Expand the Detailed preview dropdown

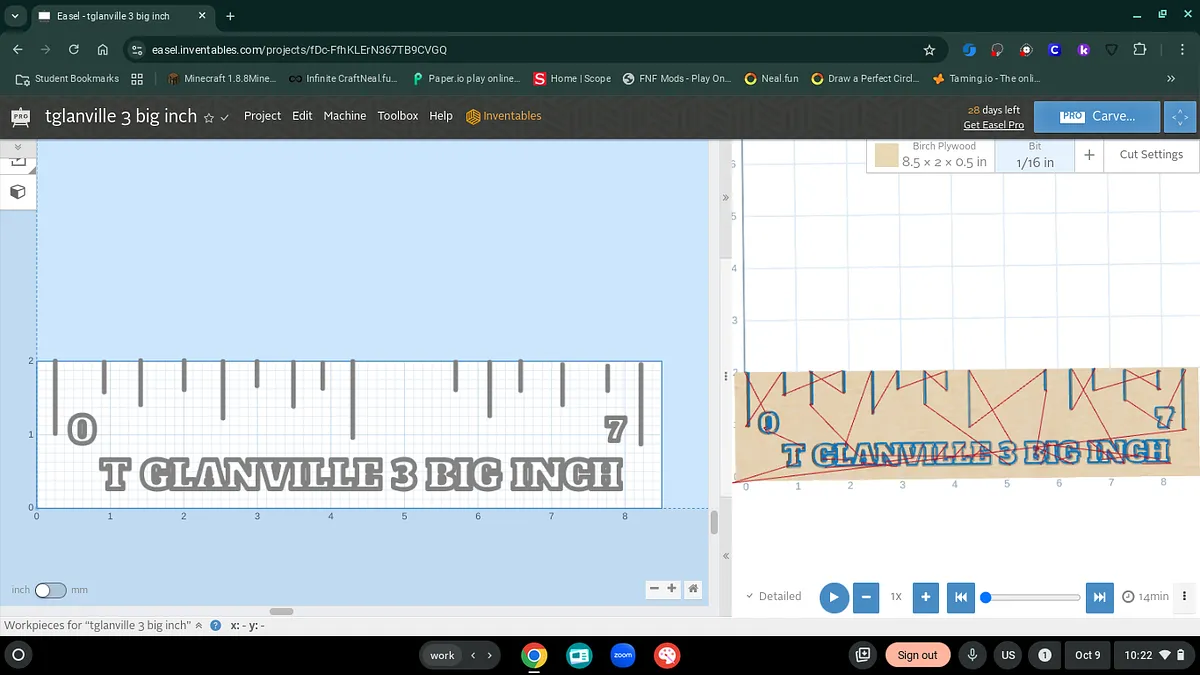774,596
